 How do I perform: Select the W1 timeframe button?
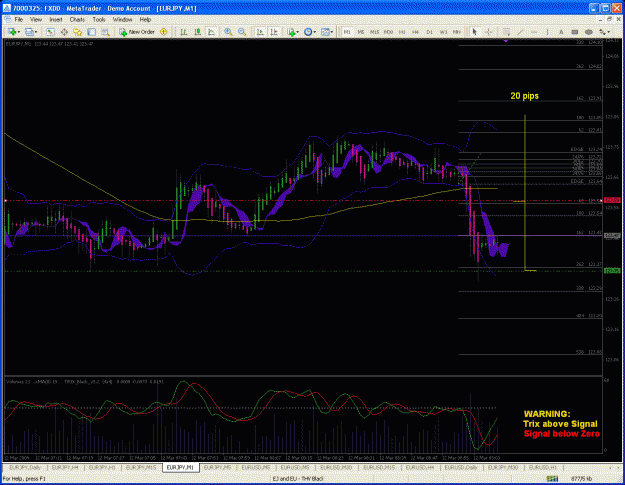[x=443, y=32]
